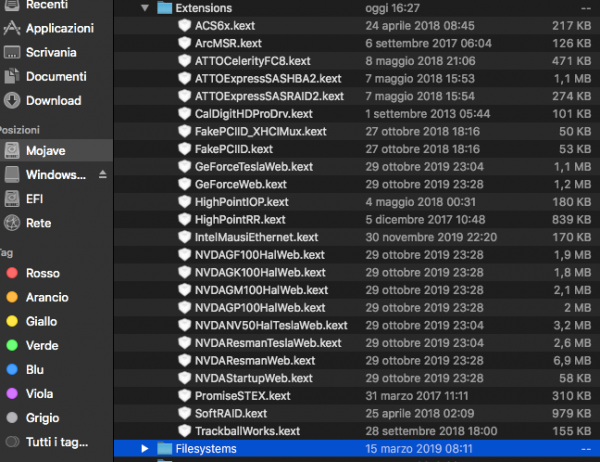
Task: Select FakePCIID_XHCIMux.kext file icon
Action: 184,131
